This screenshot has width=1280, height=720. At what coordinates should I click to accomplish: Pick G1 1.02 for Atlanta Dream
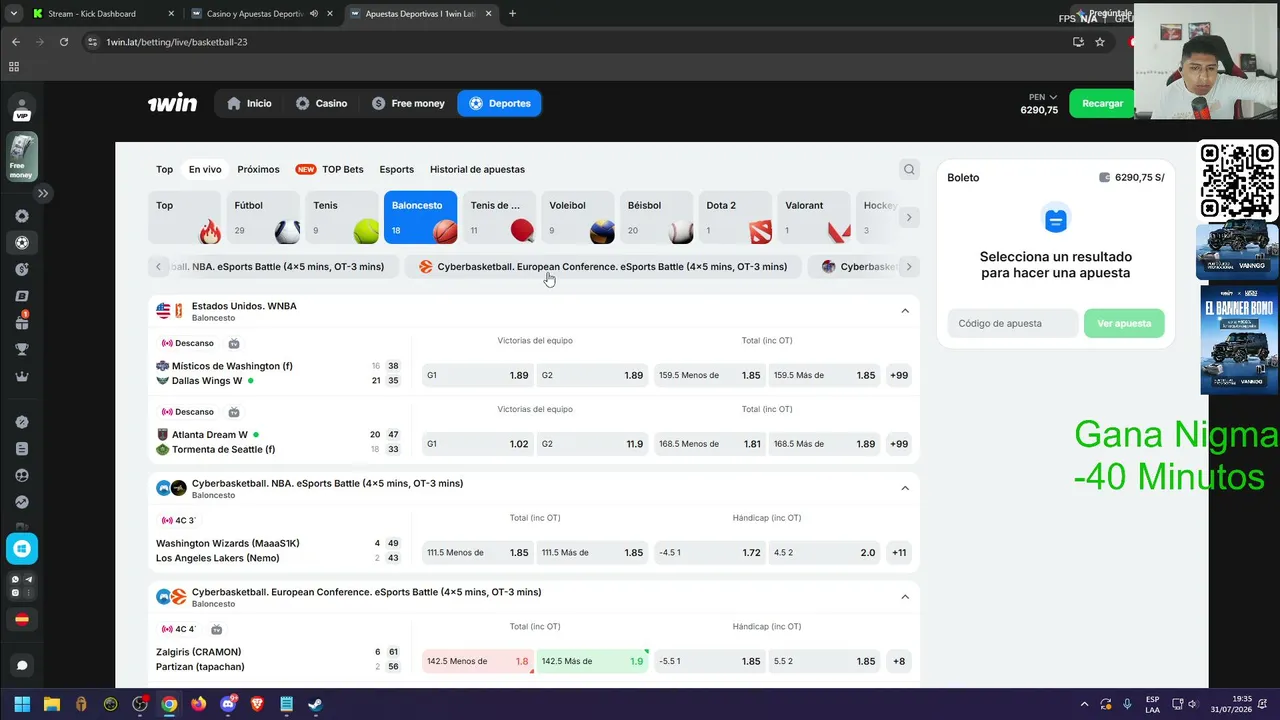[477, 444]
